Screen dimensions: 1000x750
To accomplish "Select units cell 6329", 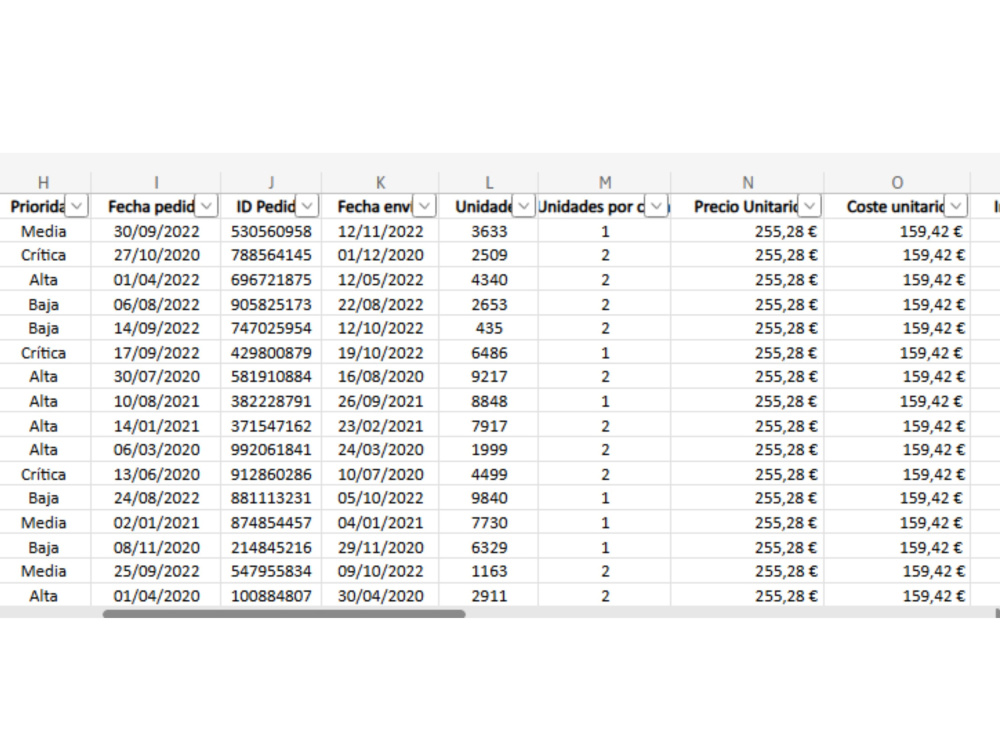I will (x=489, y=547).
